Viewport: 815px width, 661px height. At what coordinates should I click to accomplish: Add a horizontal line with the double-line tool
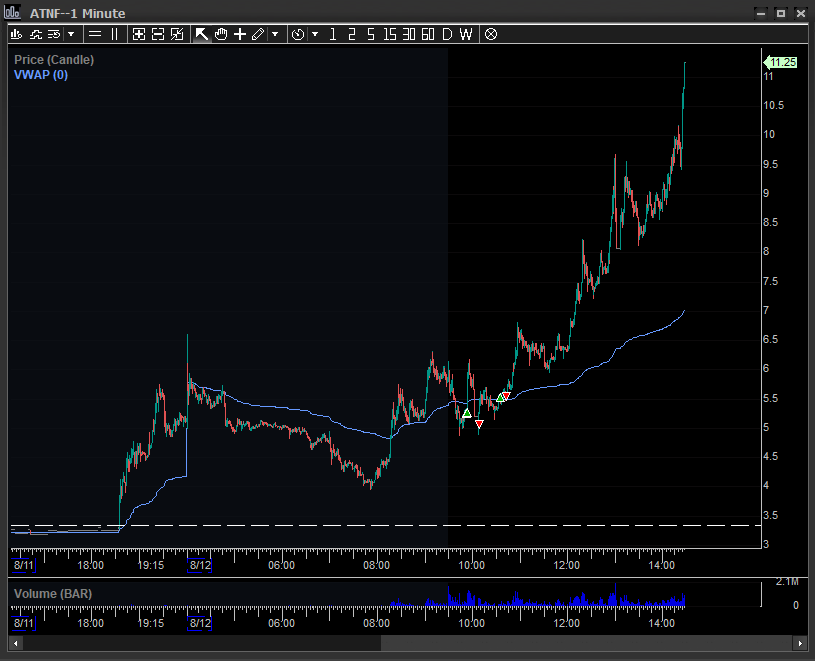[x=95, y=34]
